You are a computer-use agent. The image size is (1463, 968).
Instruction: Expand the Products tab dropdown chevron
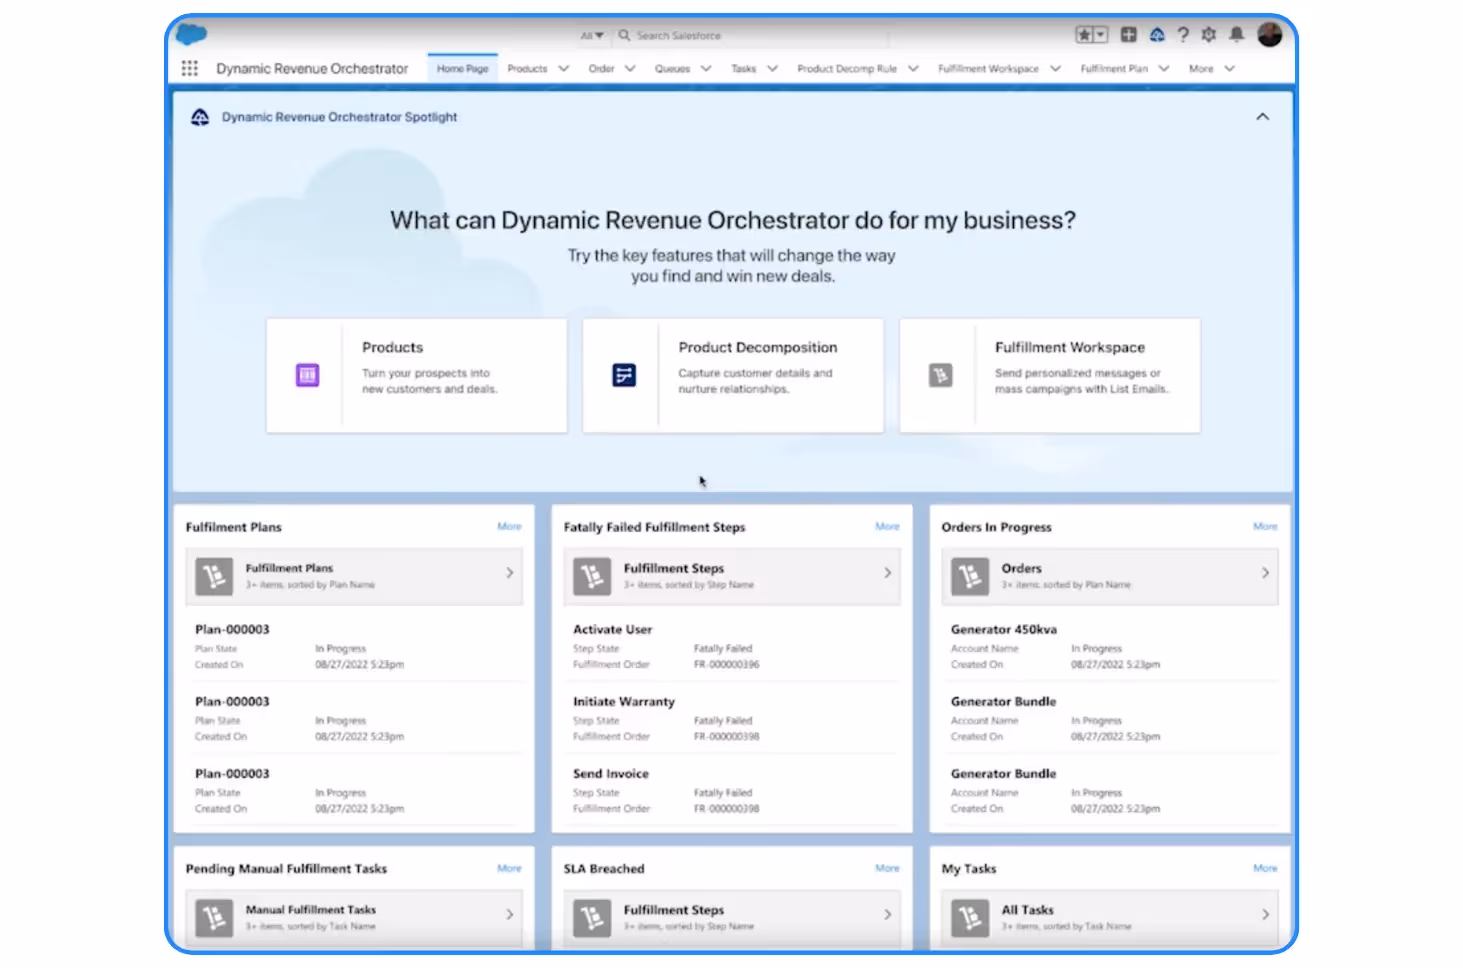(564, 69)
